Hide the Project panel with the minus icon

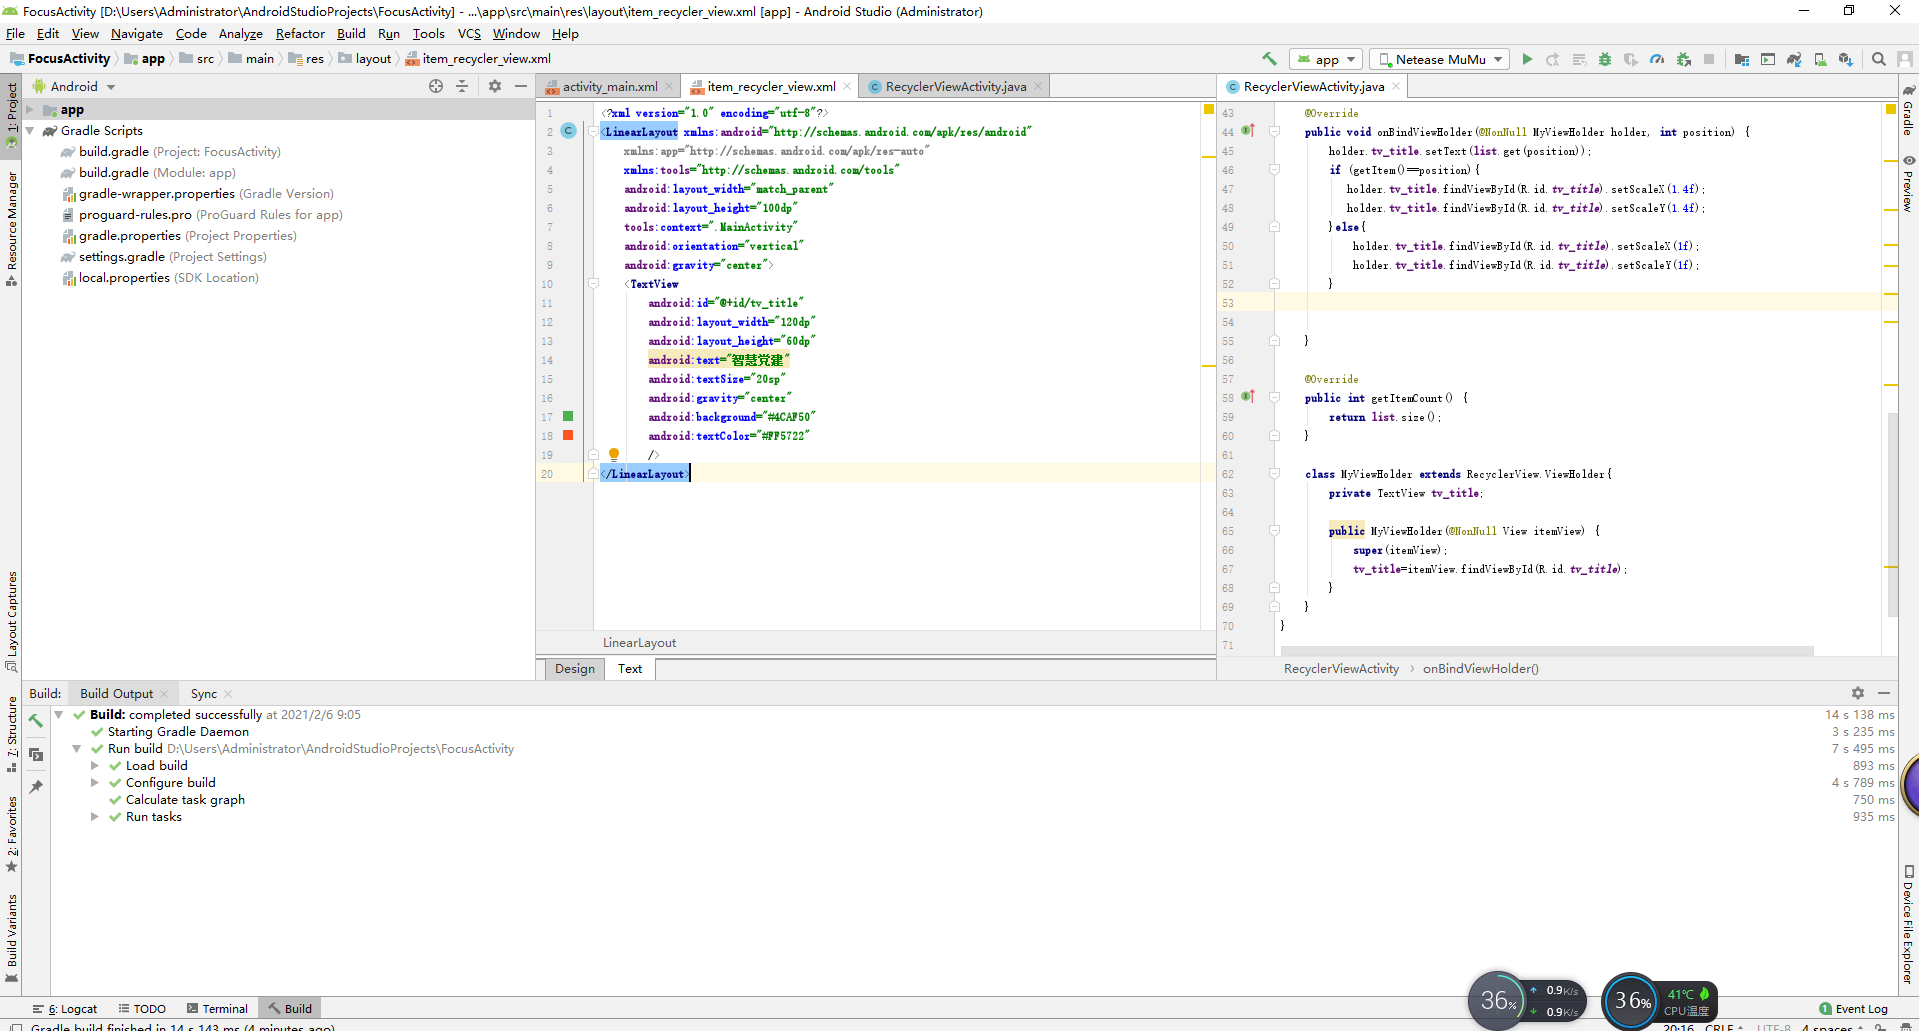pyautogui.click(x=521, y=86)
